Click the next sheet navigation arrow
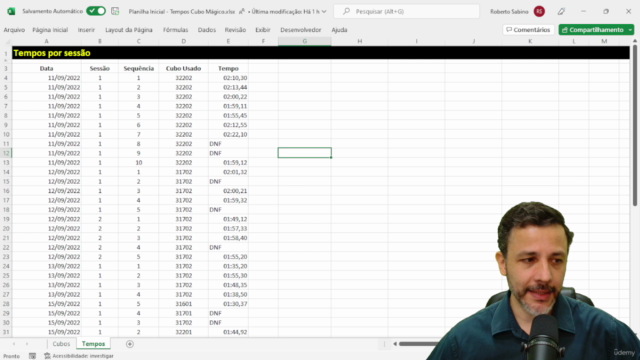 click(x=27, y=344)
